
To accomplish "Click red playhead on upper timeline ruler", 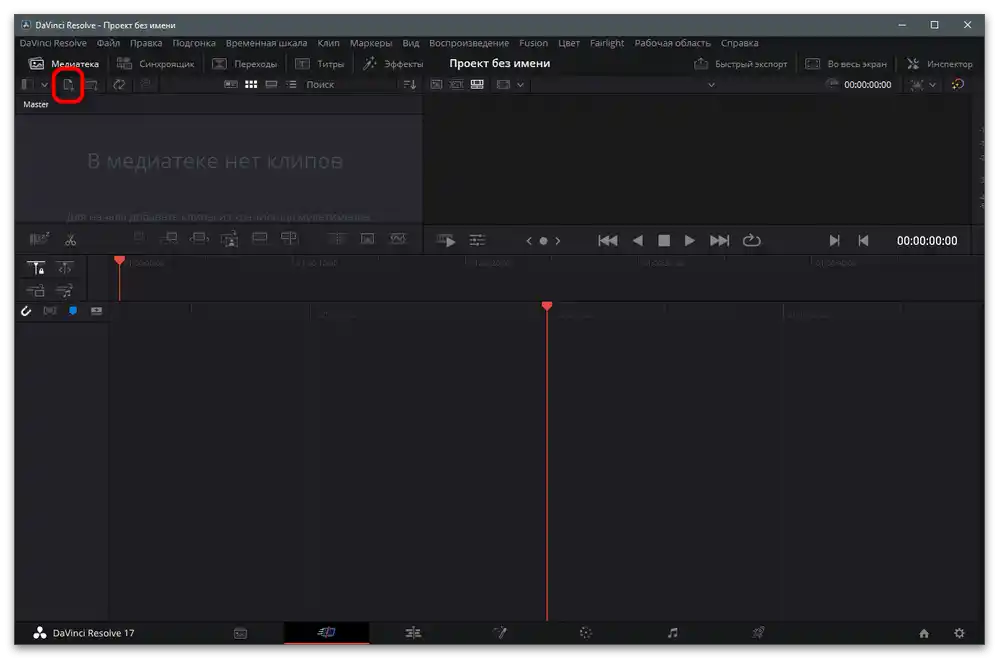I will click(120, 261).
